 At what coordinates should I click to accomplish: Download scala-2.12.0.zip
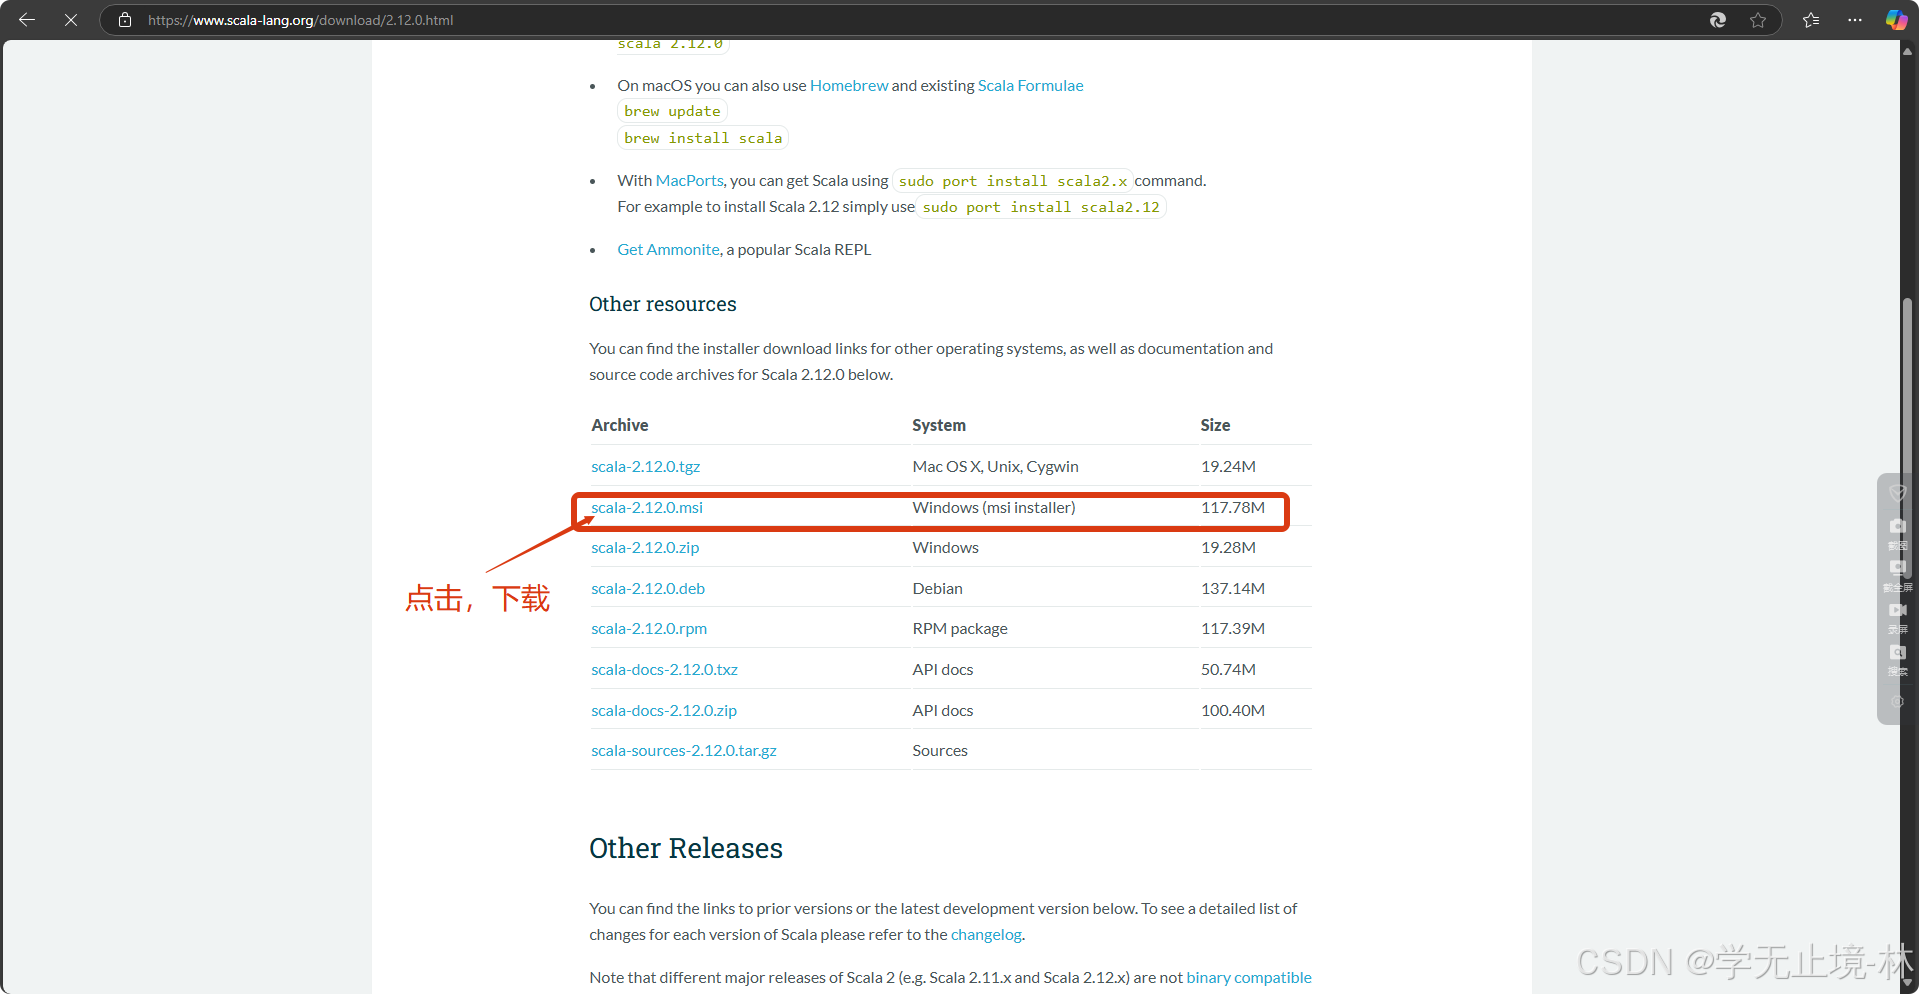pos(645,548)
